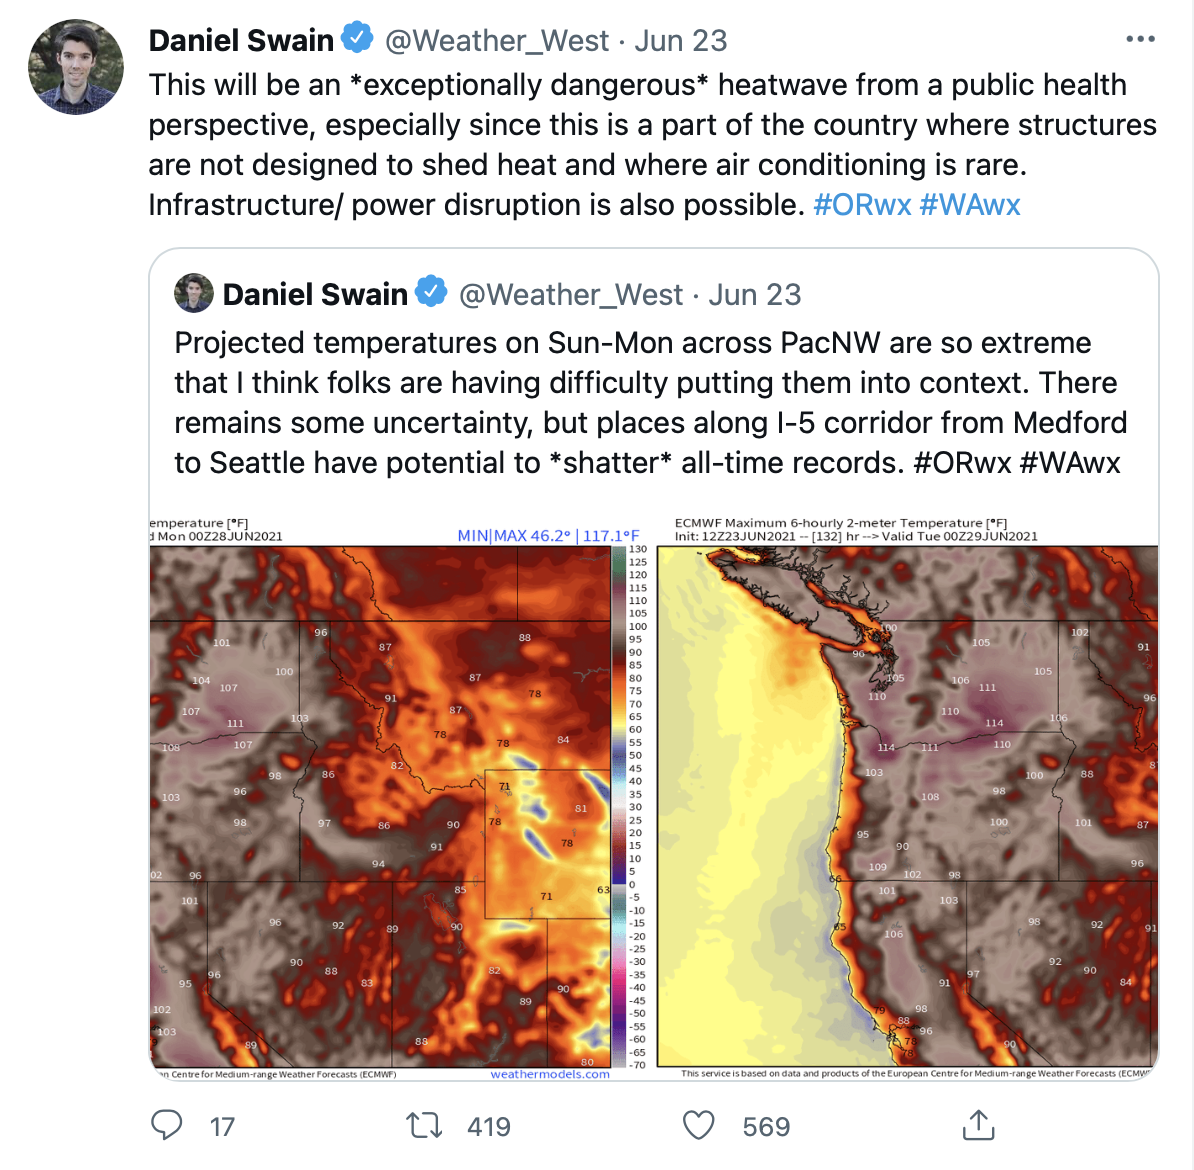
Task: Click the small avatar in quoted tweet
Action: point(194,294)
